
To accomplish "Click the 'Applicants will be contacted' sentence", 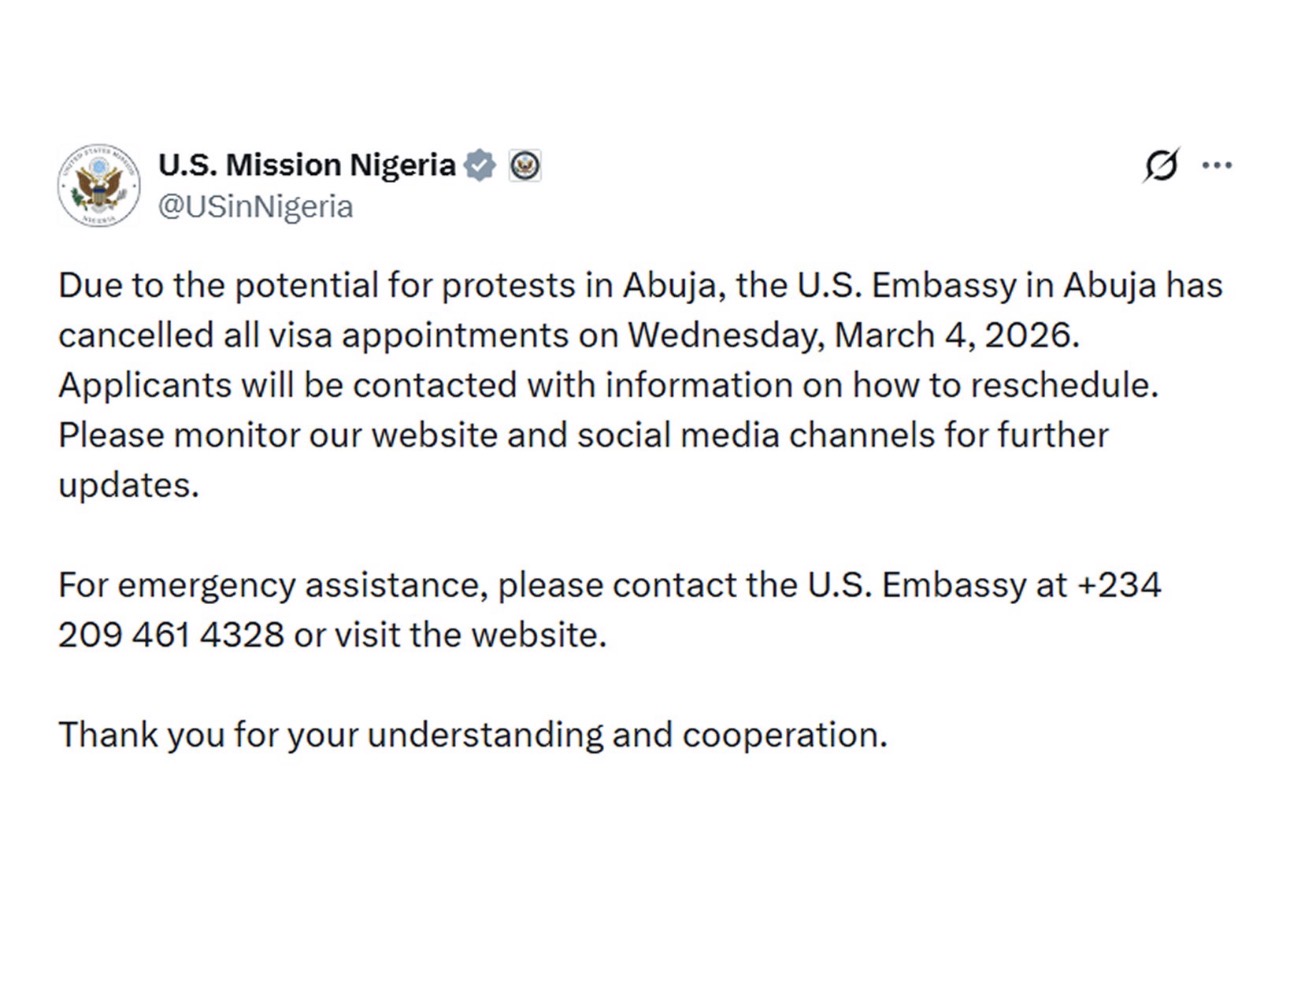I will 608,385.
